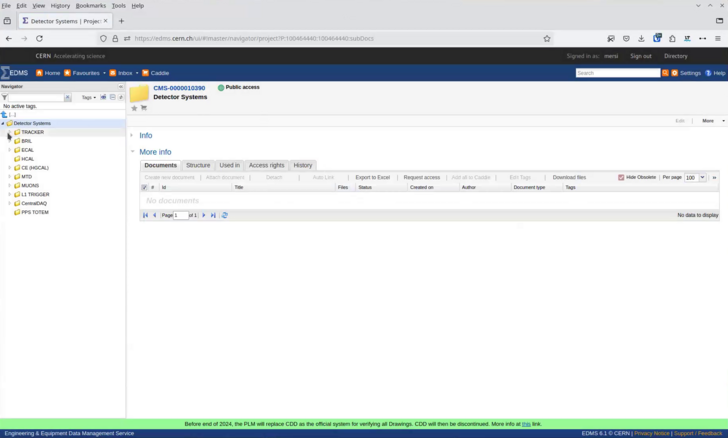
Task: Click the Page number input field
Action: coord(181,215)
